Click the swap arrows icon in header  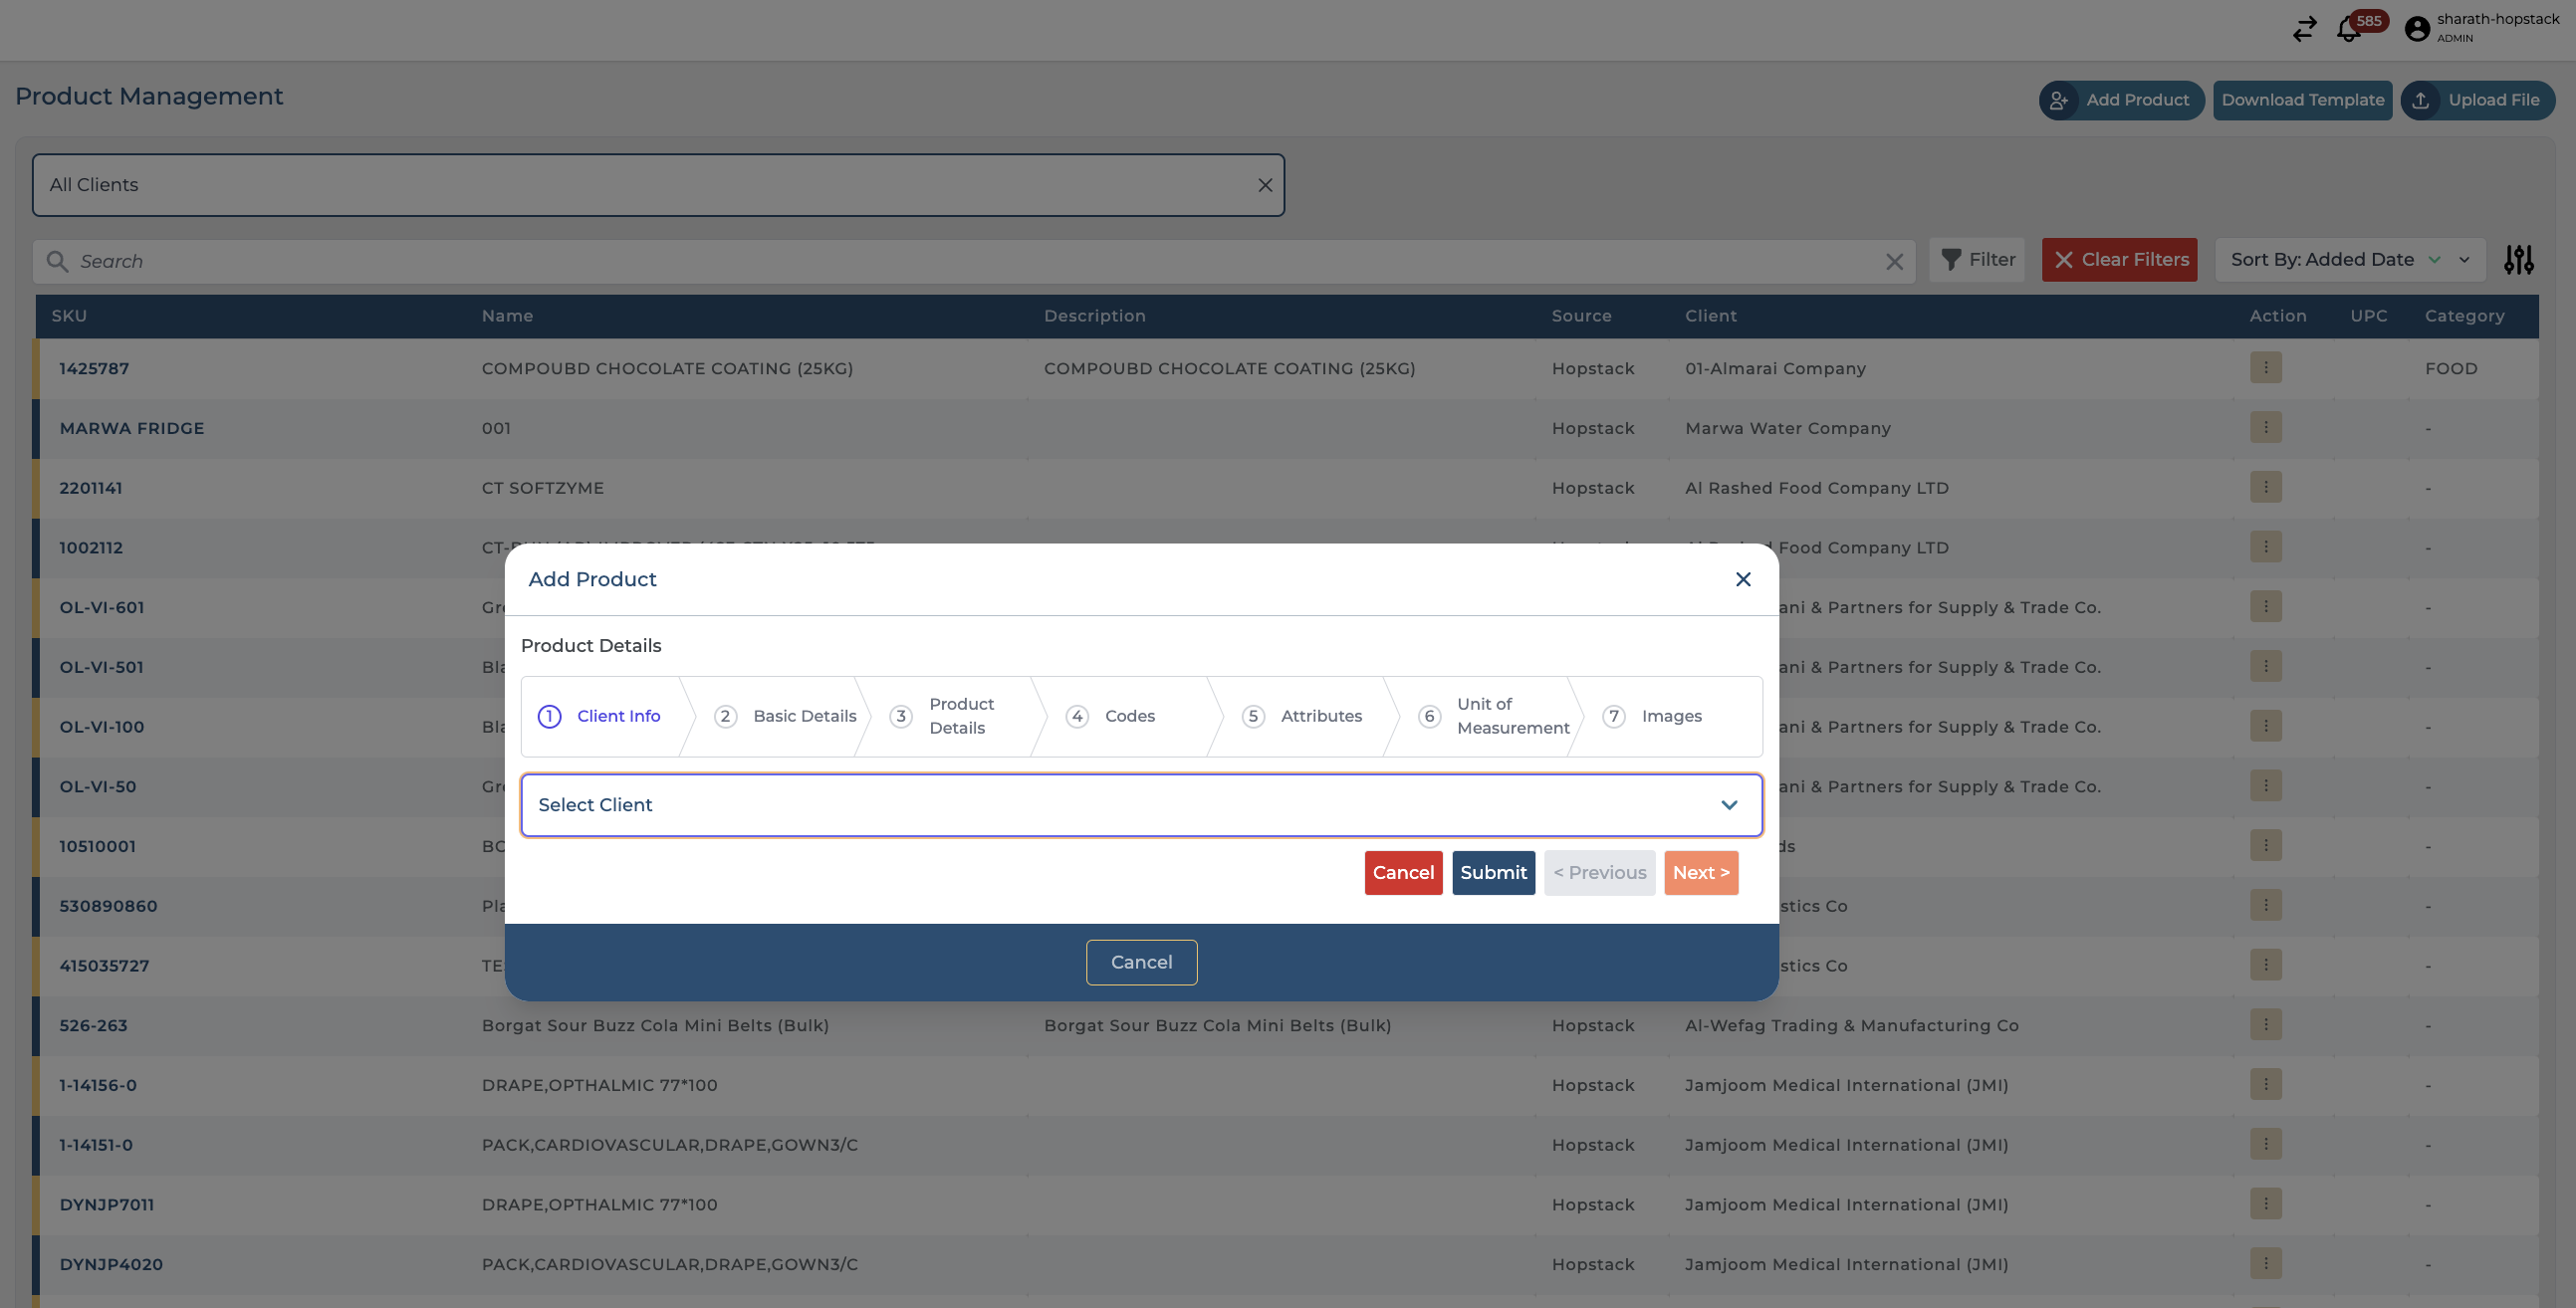pyautogui.click(x=2304, y=29)
